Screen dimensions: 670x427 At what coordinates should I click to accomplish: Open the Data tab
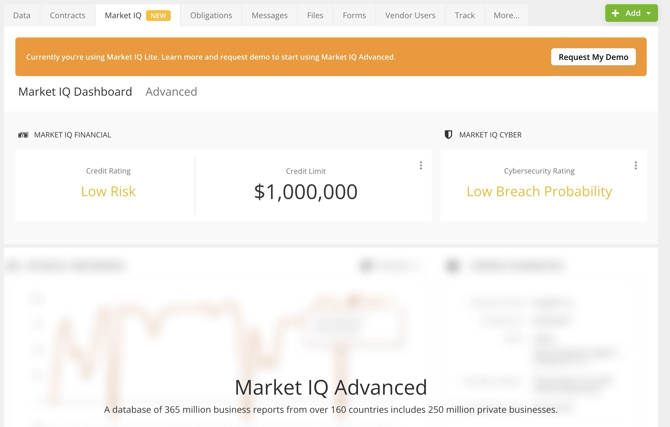(22, 15)
